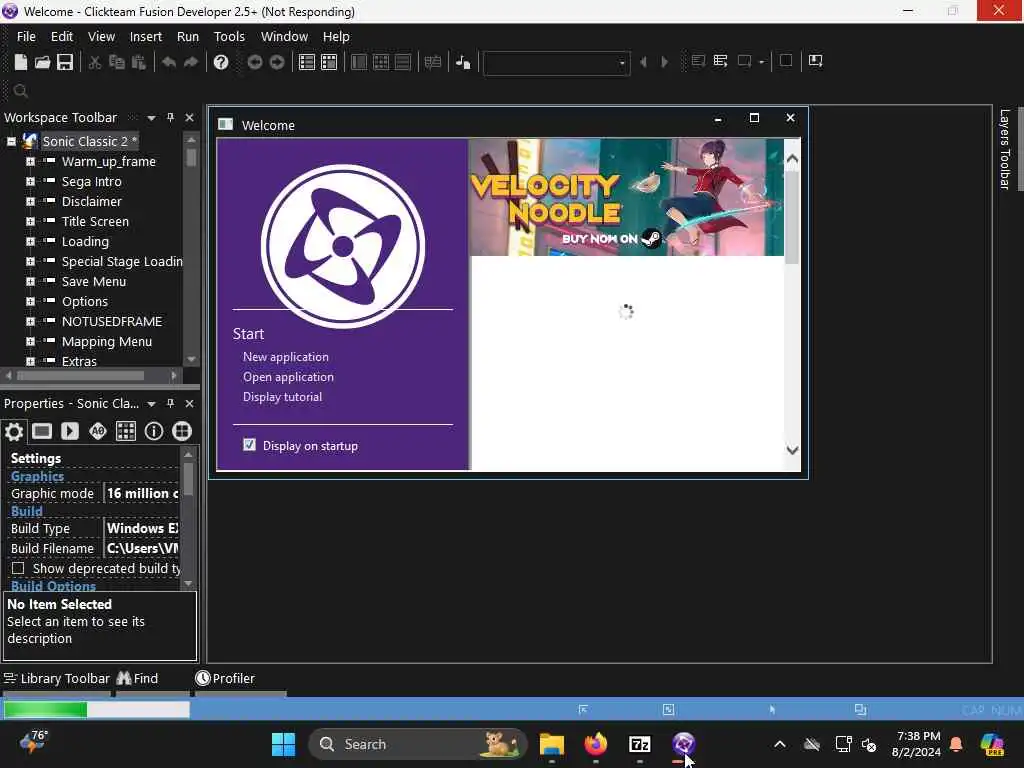1024x768 pixels.
Task: Open the empty toolbar combo box
Action: (x=556, y=63)
